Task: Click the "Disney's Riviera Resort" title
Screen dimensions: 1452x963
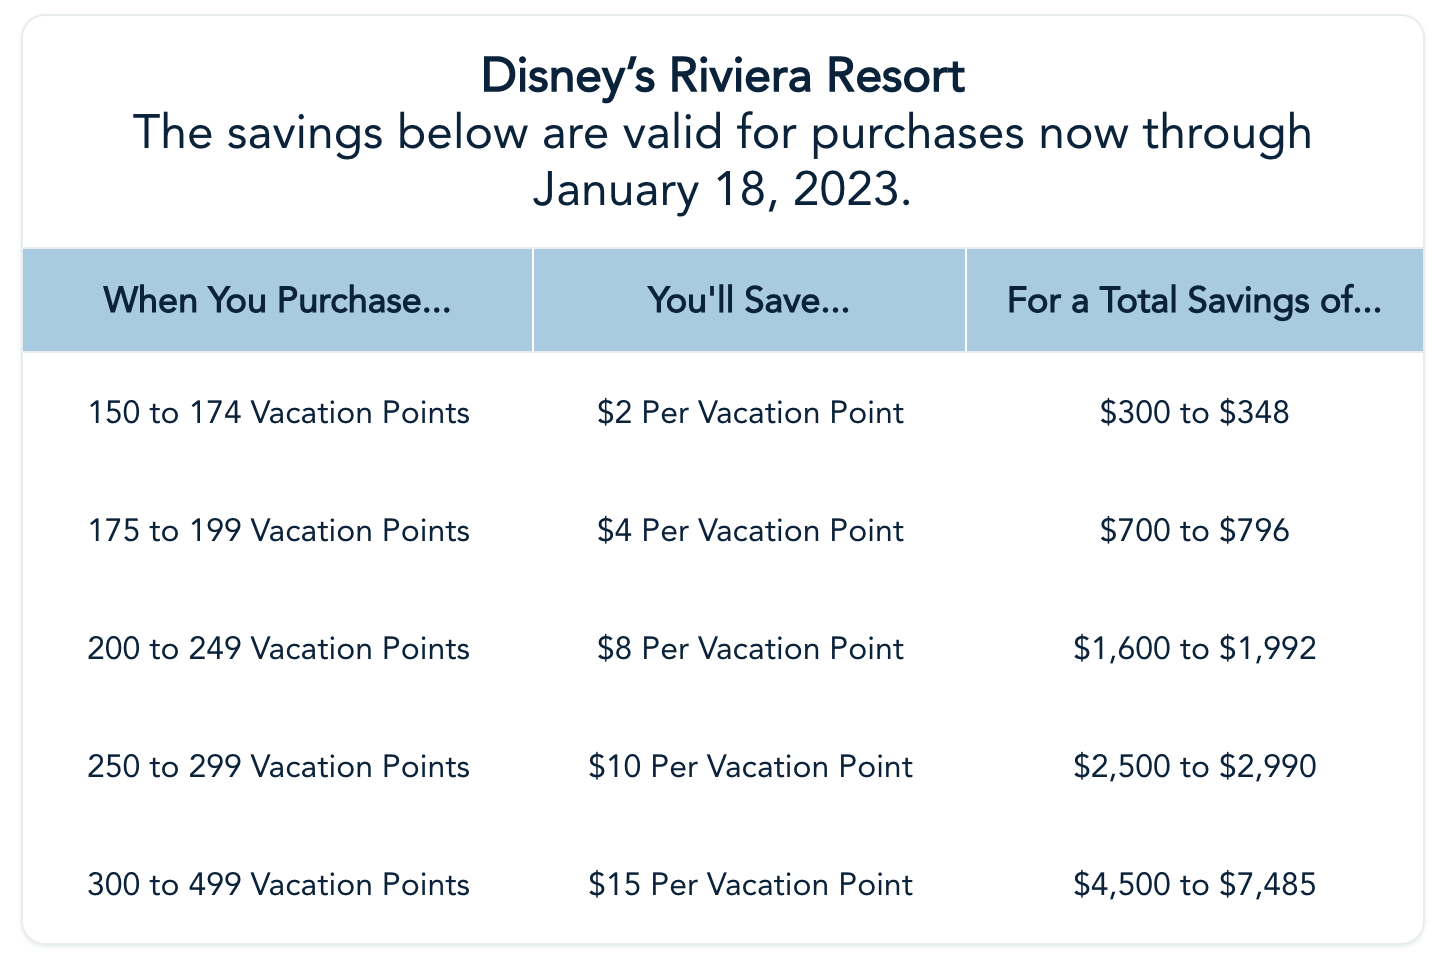Action: [723, 76]
